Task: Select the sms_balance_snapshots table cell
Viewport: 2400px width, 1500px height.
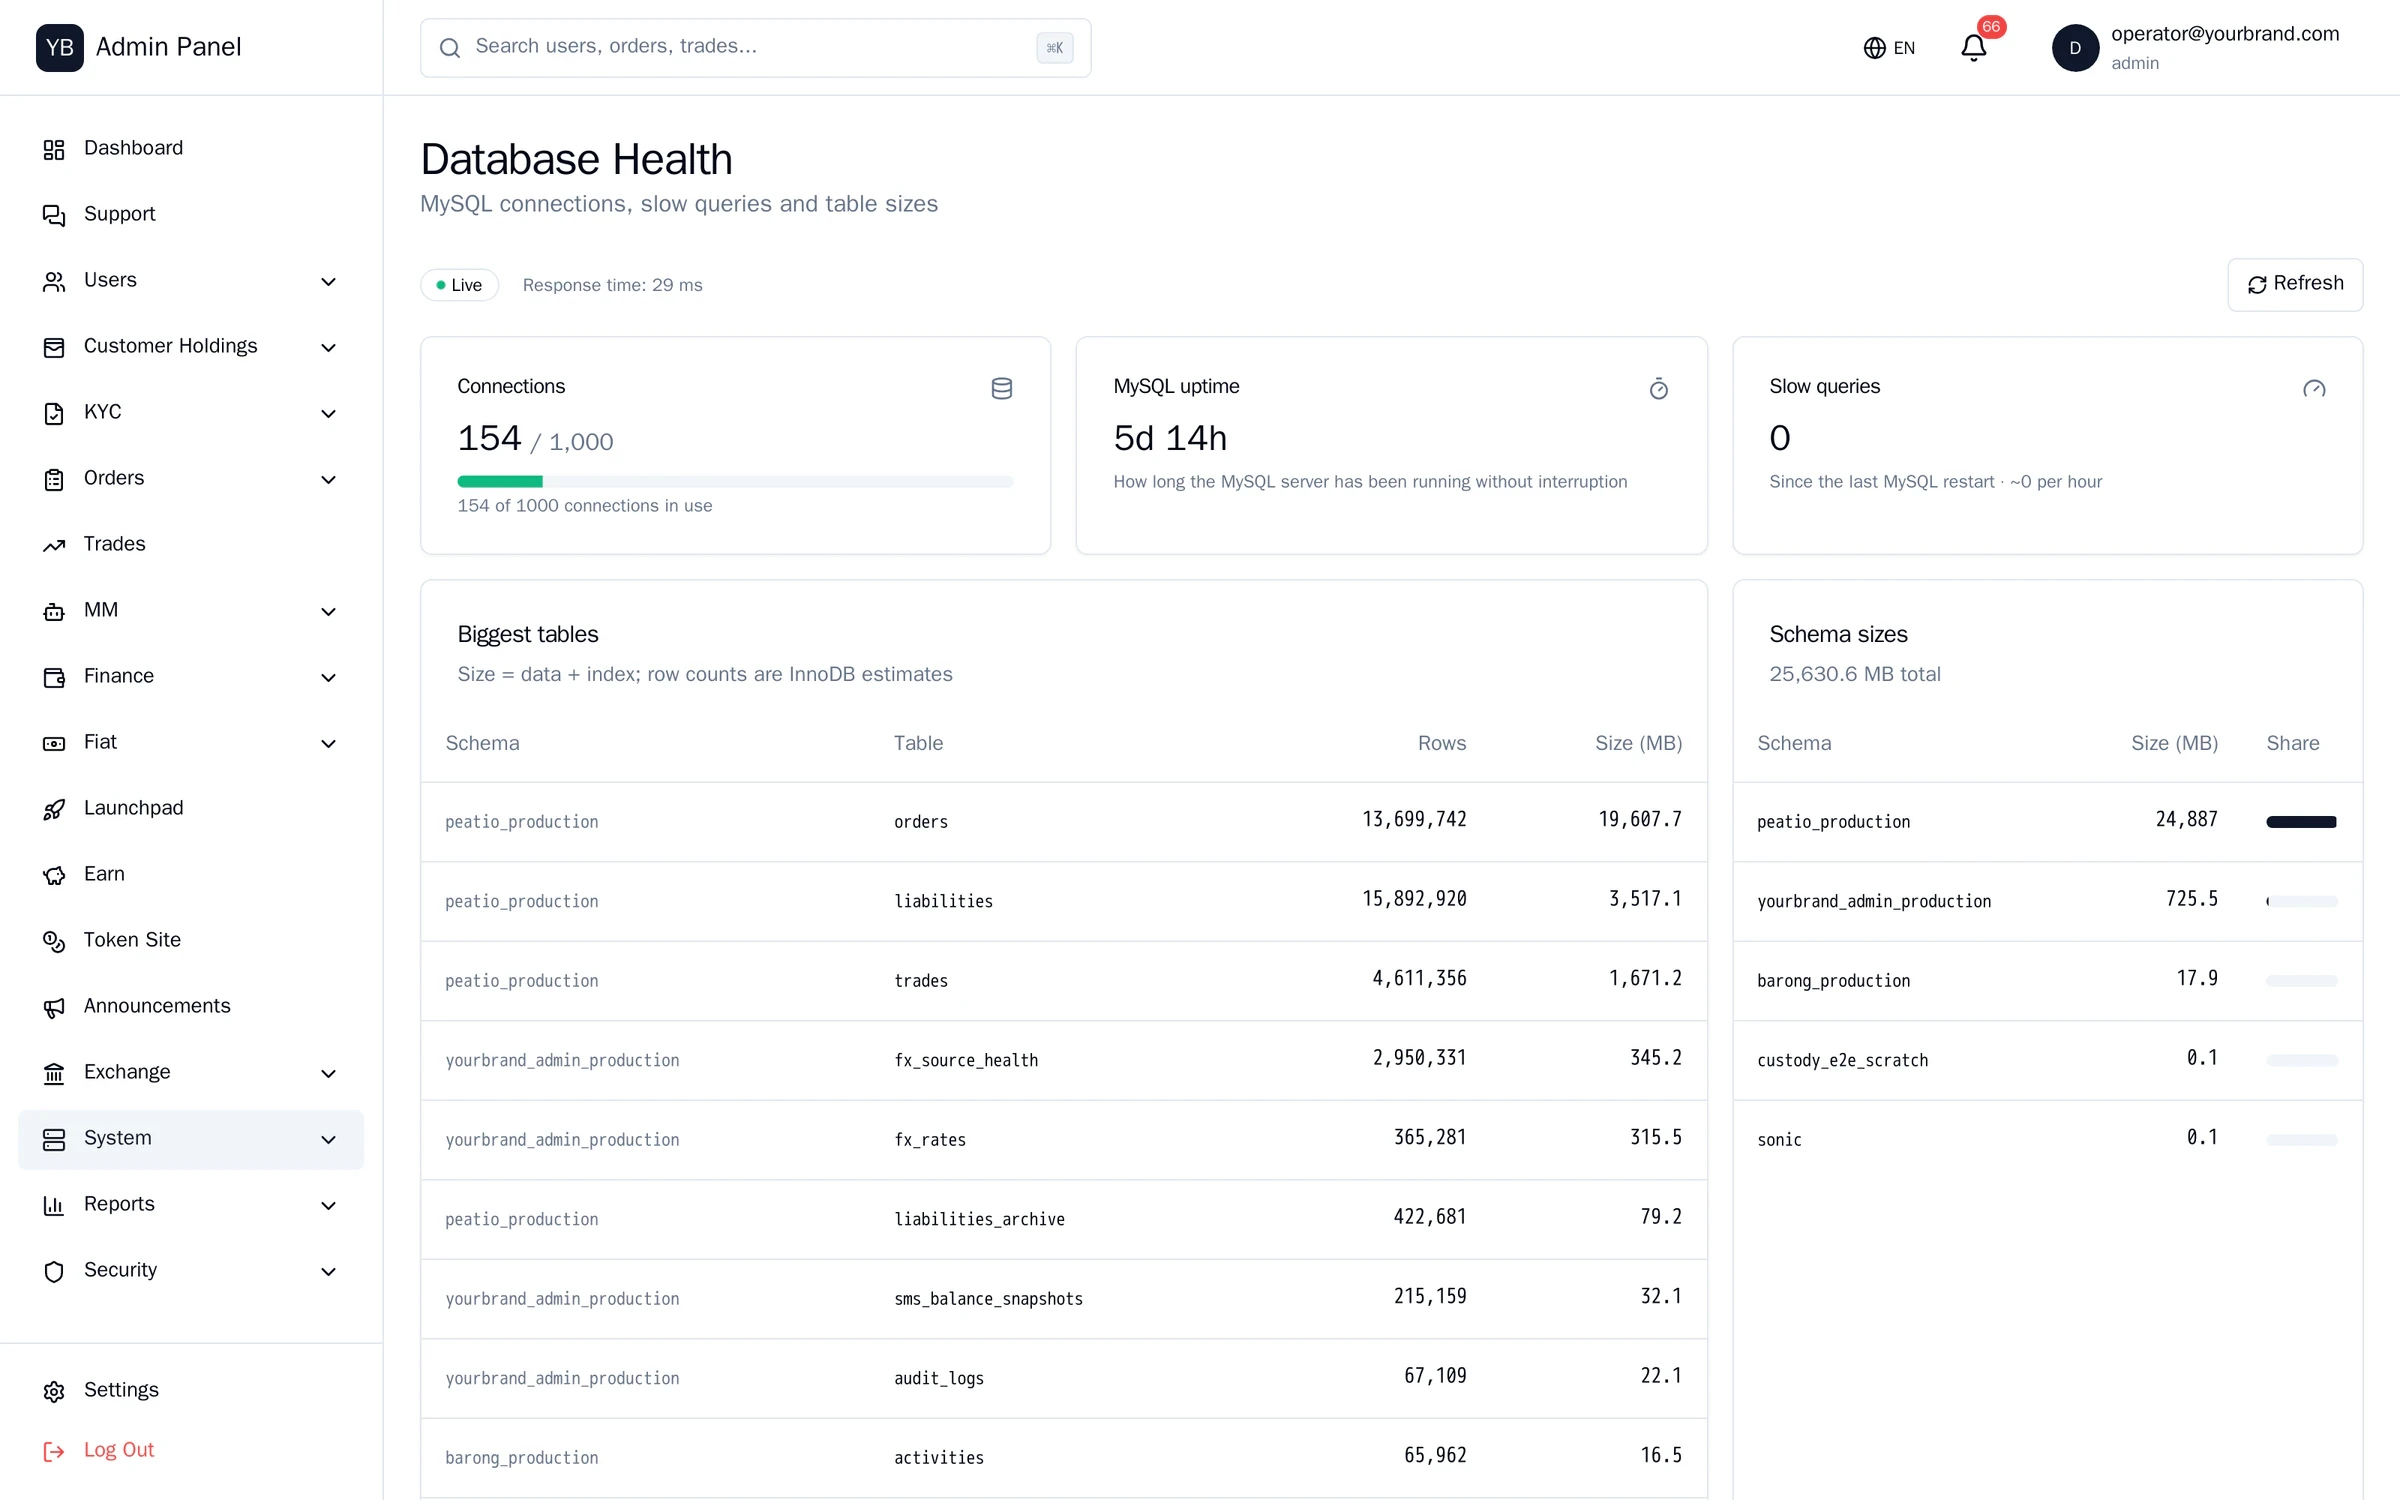Action: [x=988, y=1298]
